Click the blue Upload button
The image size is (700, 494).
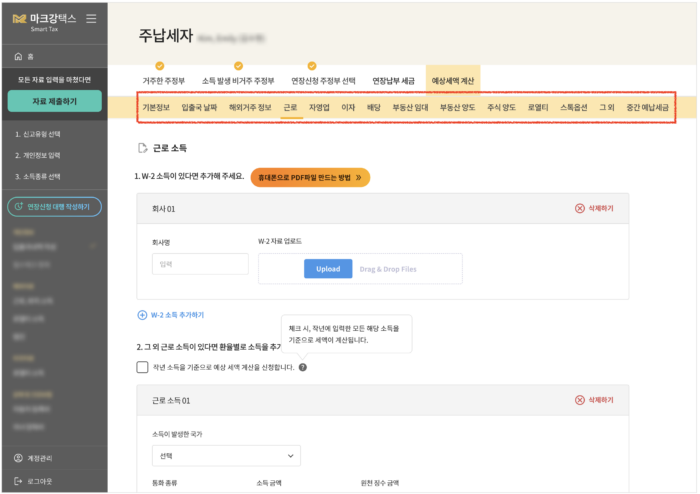pyautogui.click(x=328, y=269)
